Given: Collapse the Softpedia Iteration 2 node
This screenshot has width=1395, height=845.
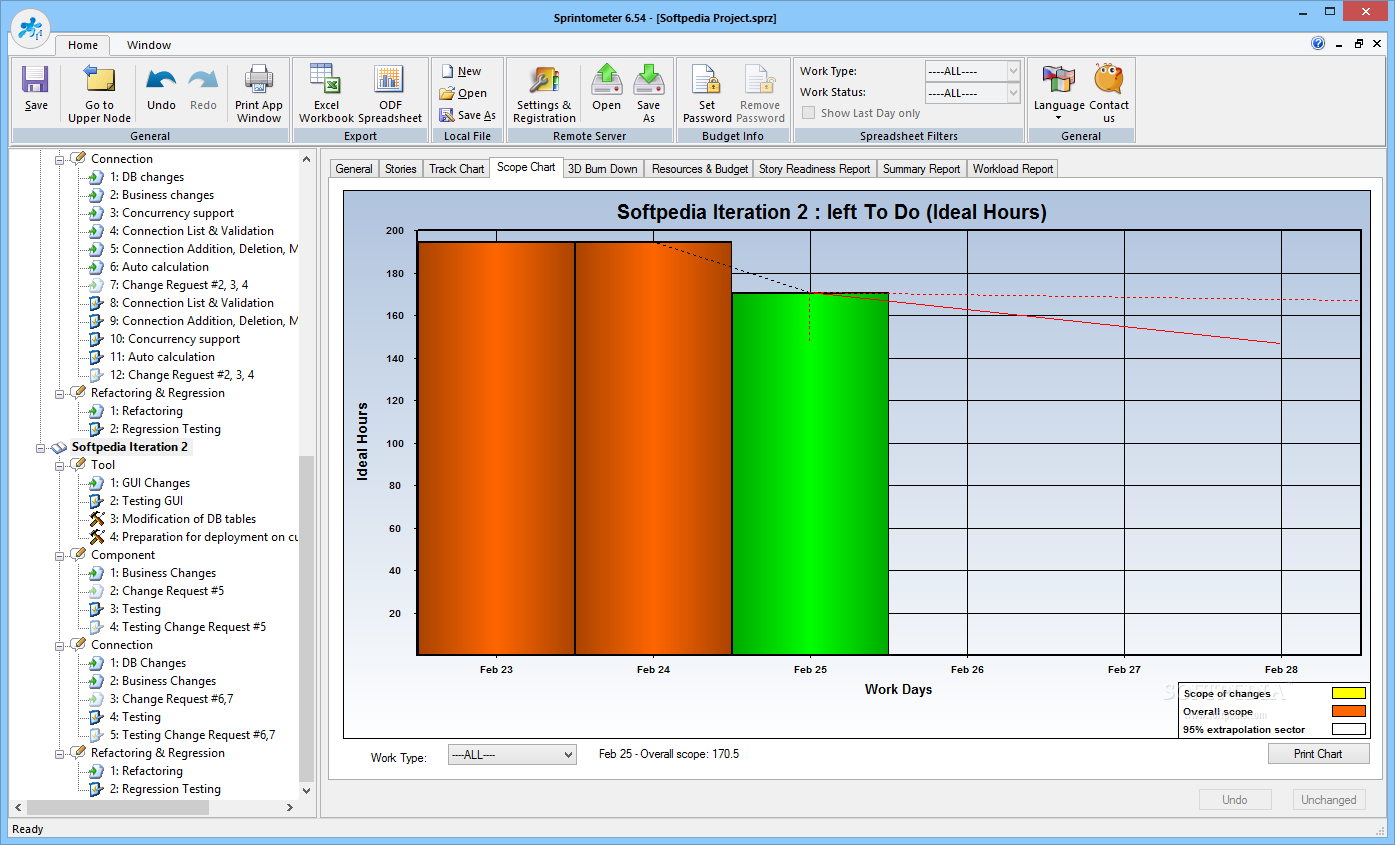Looking at the screenshot, I should click(41, 447).
